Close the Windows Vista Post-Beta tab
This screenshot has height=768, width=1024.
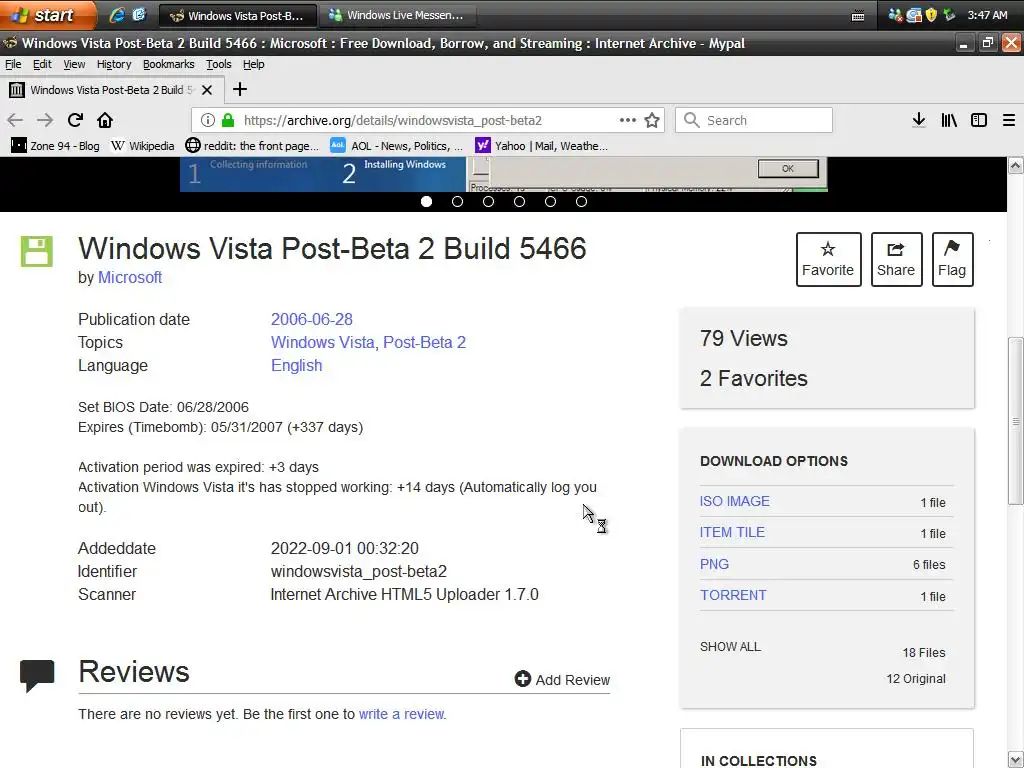click(x=207, y=90)
